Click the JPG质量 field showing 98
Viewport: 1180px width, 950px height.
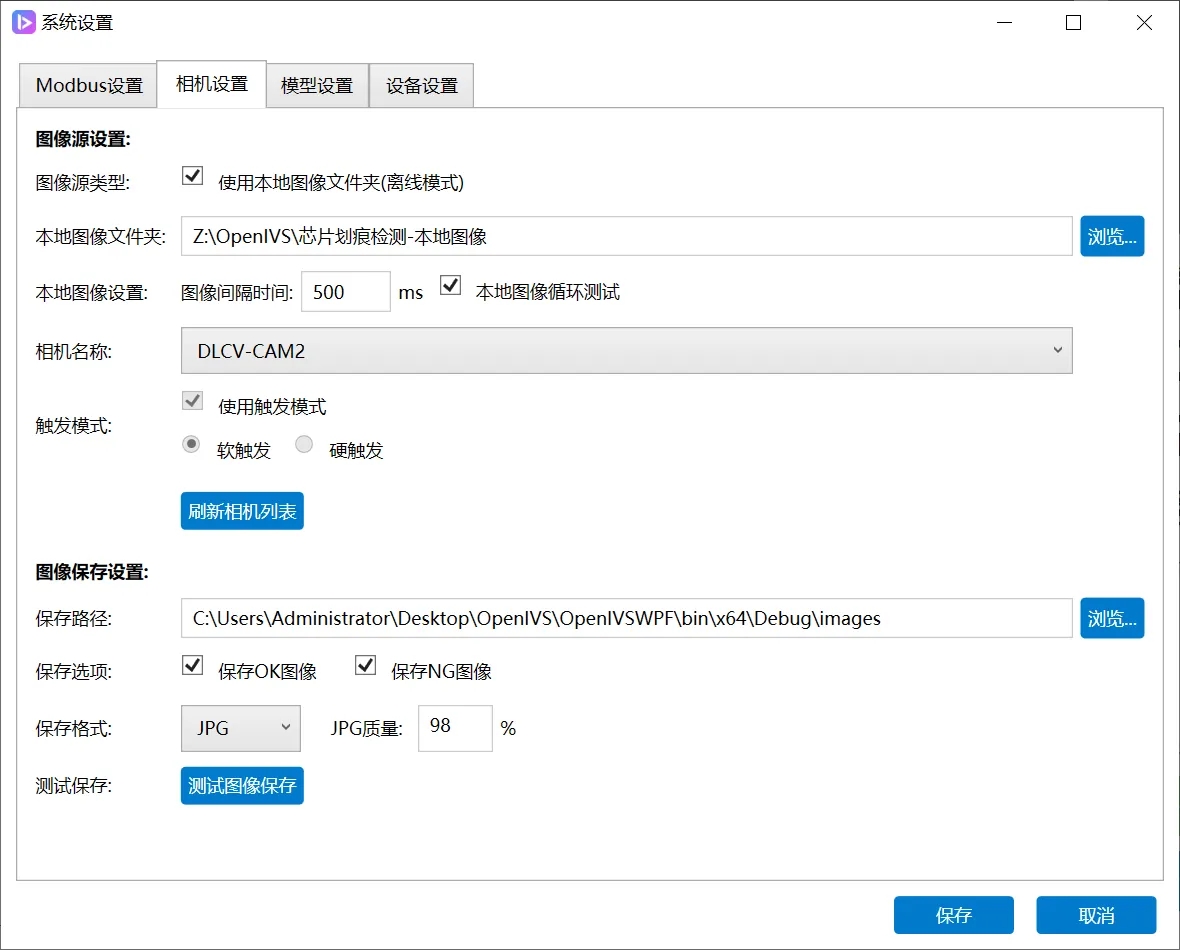coord(455,728)
